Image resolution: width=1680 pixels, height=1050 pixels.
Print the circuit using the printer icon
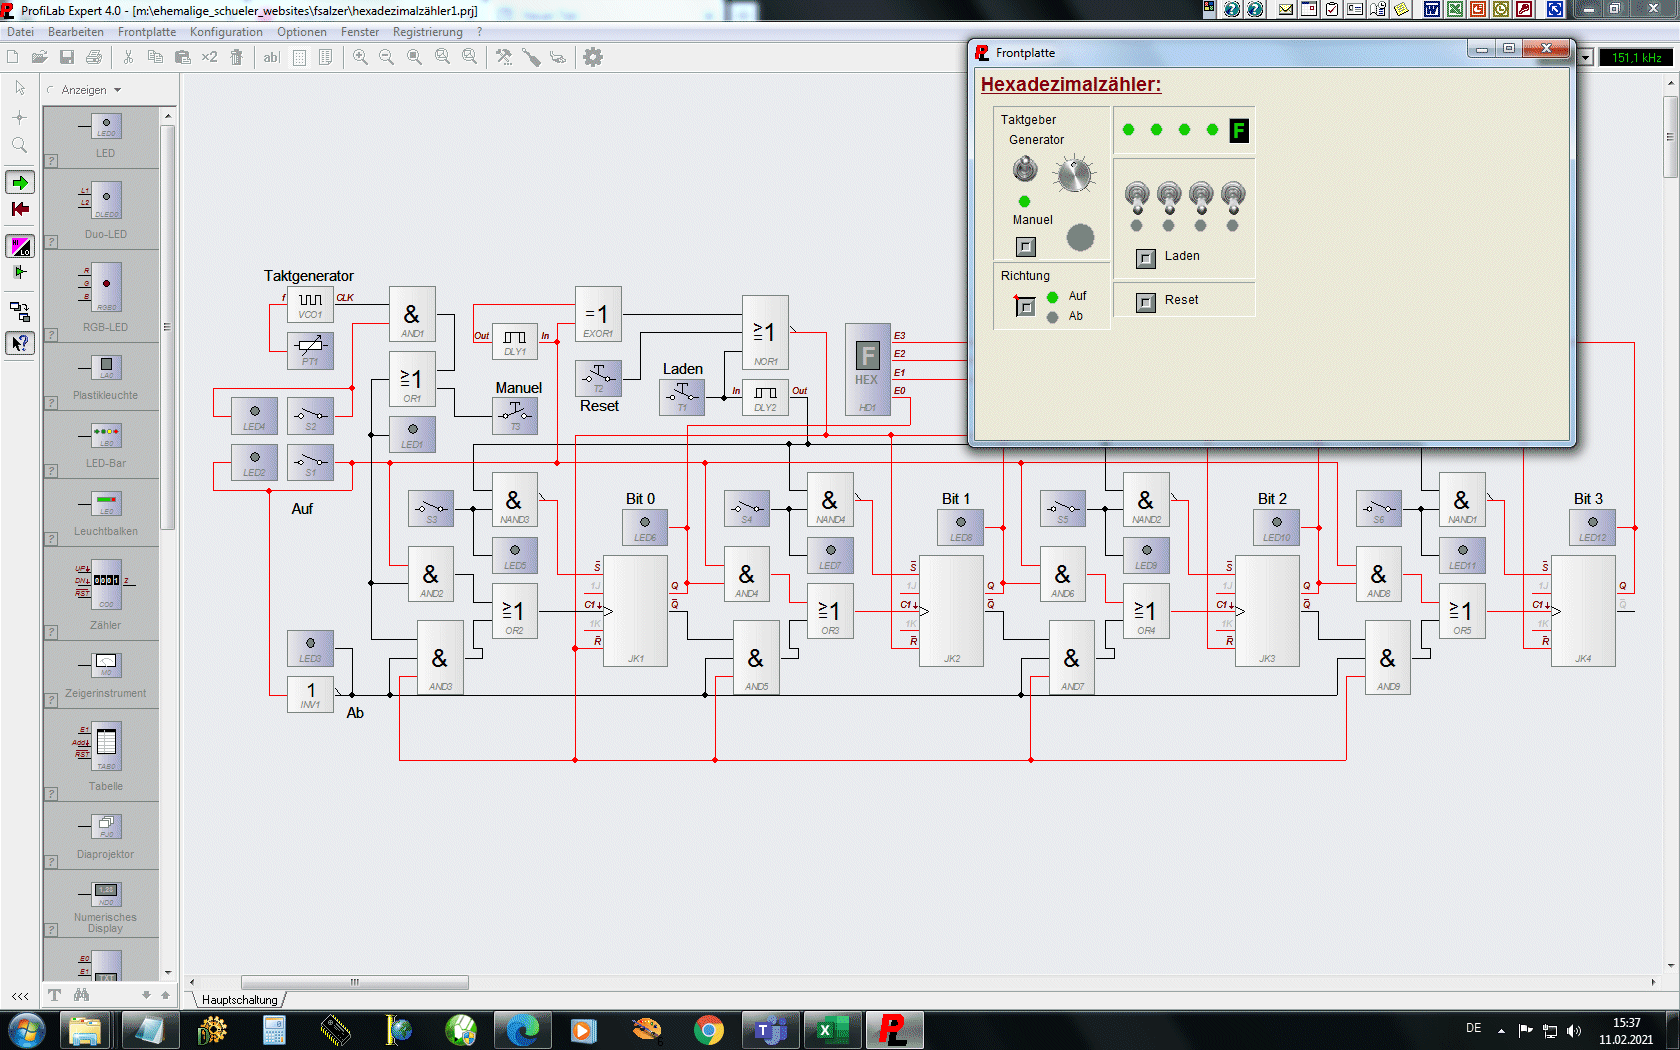point(94,57)
